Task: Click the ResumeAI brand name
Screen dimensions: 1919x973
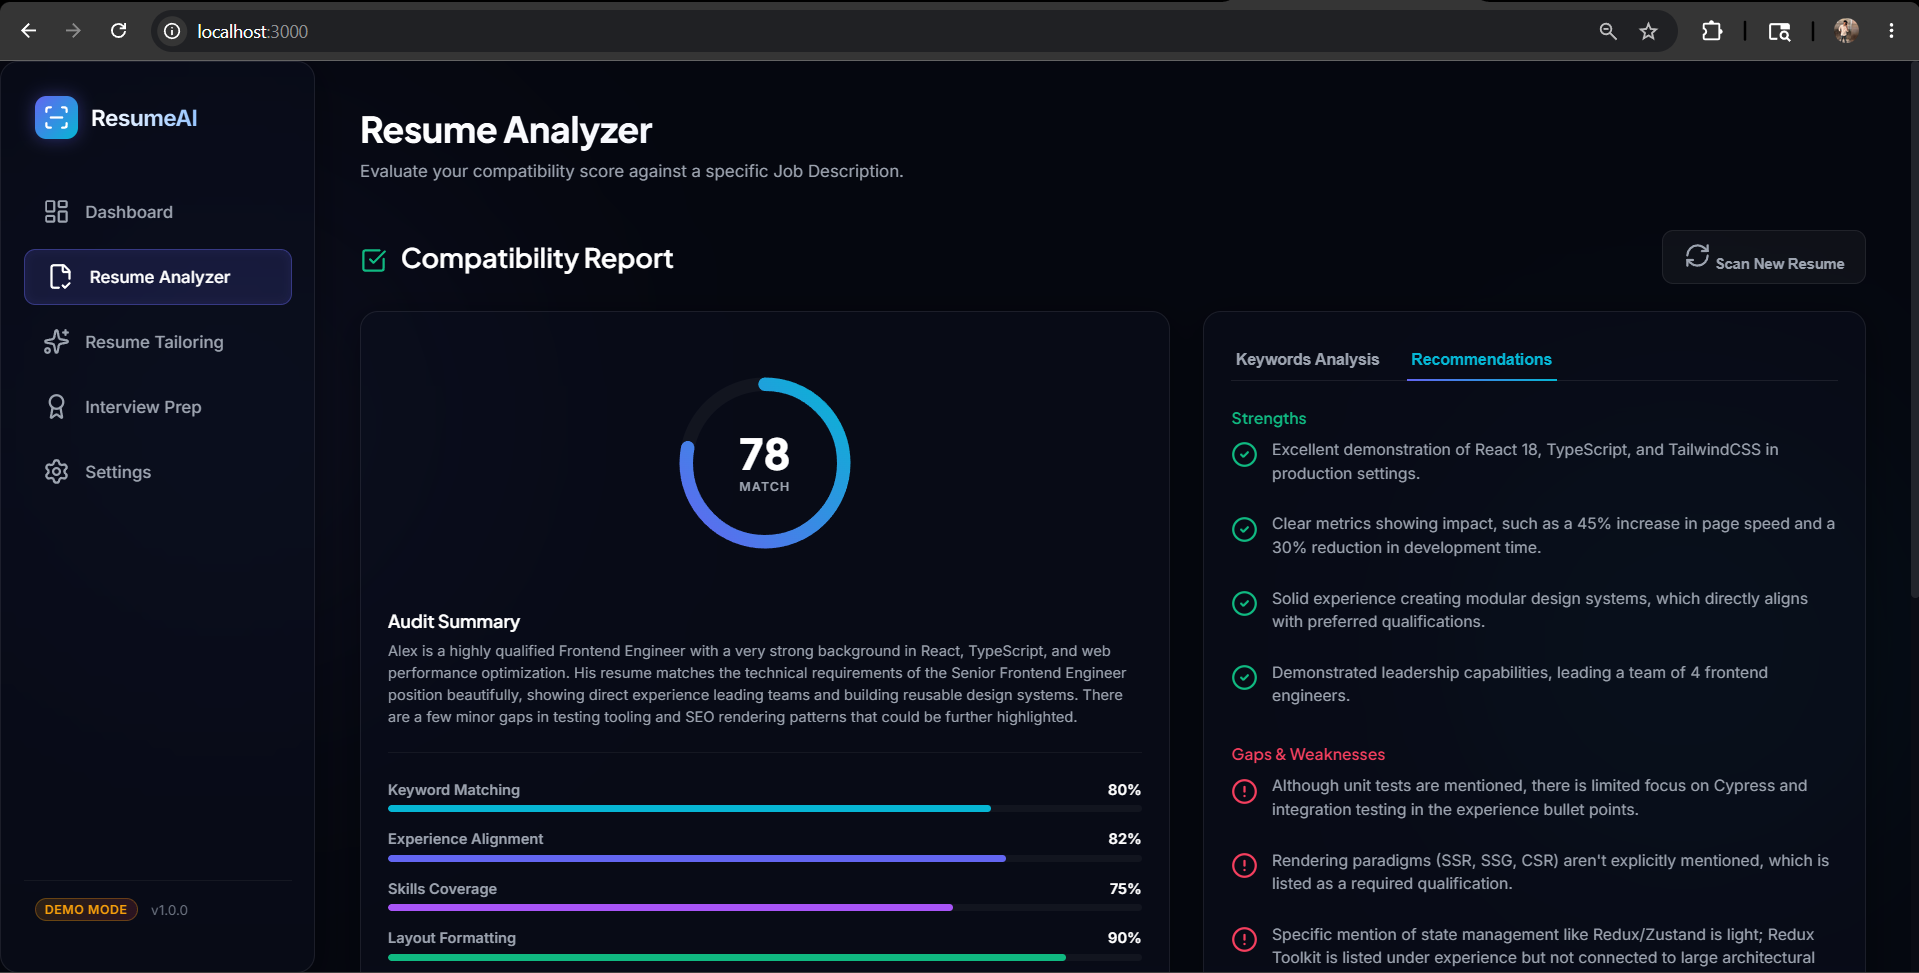Action: click(x=144, y=118)
